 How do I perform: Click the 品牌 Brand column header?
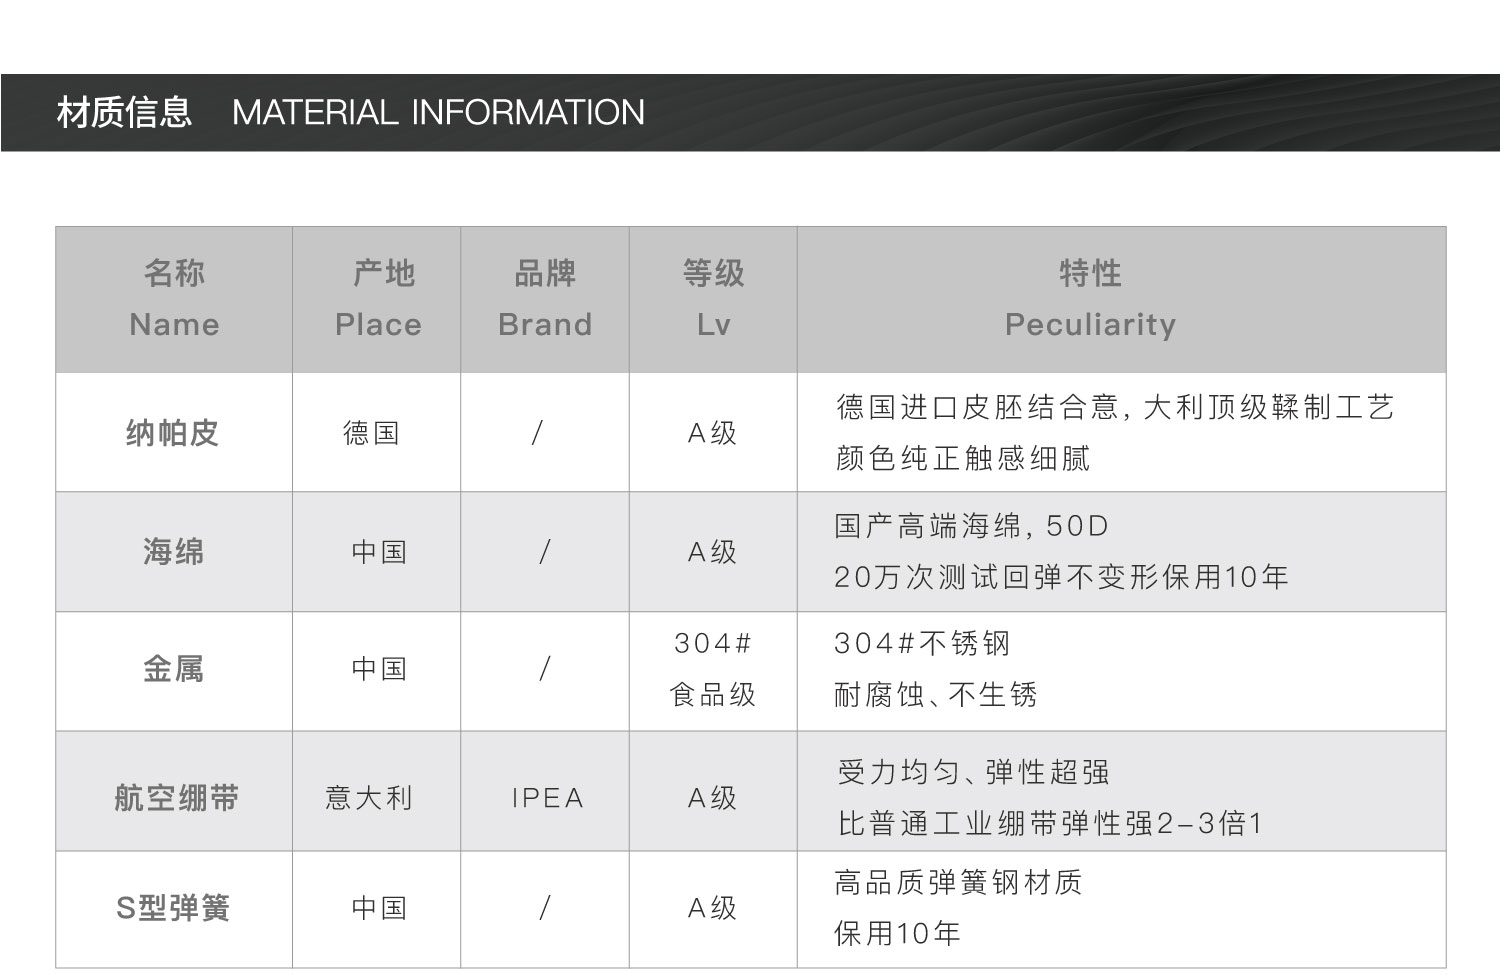tap(545, 299)
